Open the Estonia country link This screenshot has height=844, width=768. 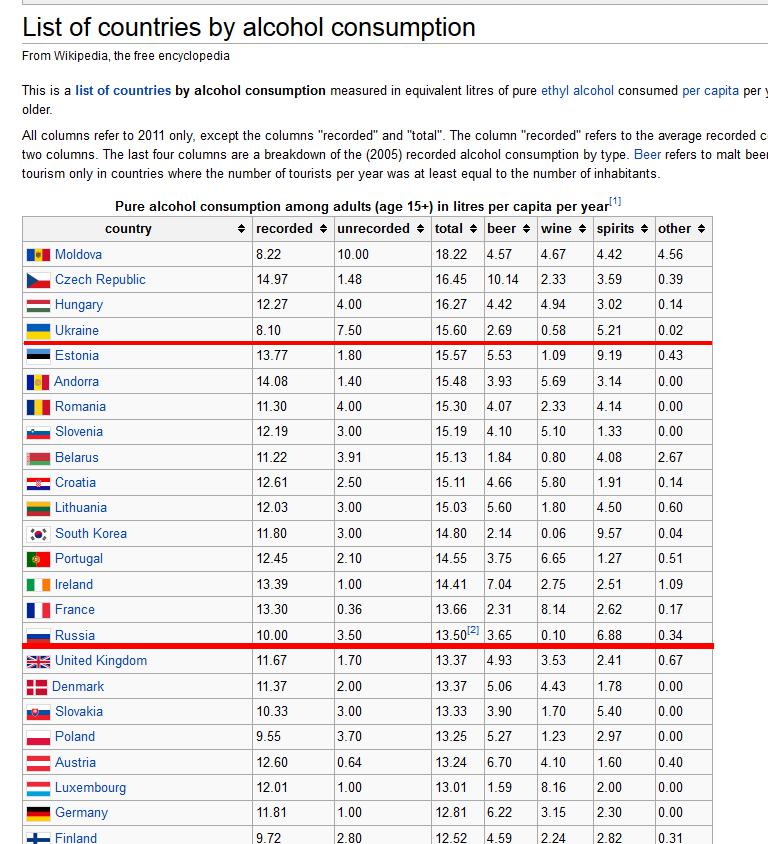click(x=77, y=356)
